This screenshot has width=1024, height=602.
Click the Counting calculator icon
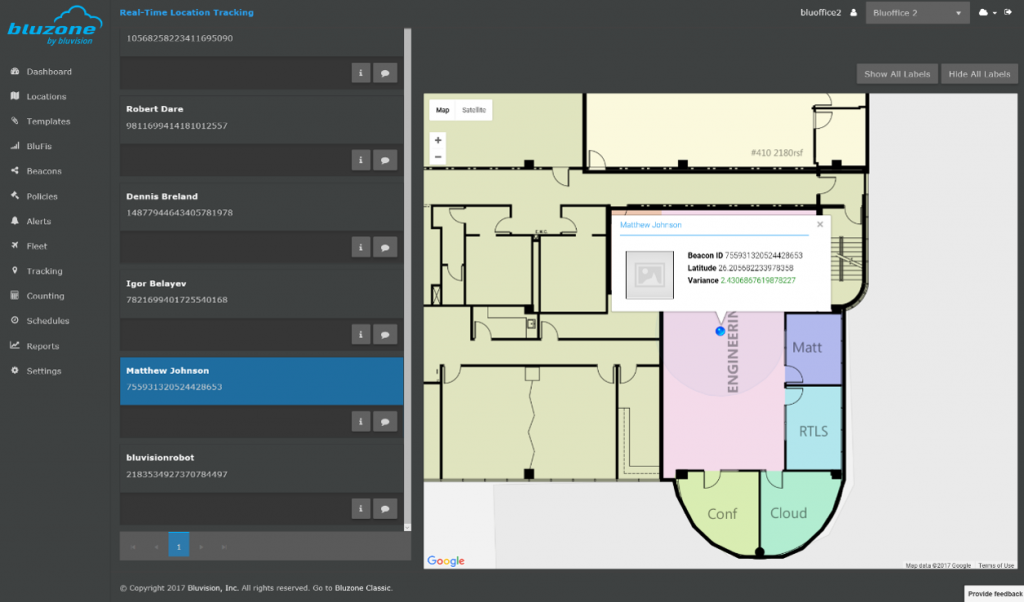point(14,295)
